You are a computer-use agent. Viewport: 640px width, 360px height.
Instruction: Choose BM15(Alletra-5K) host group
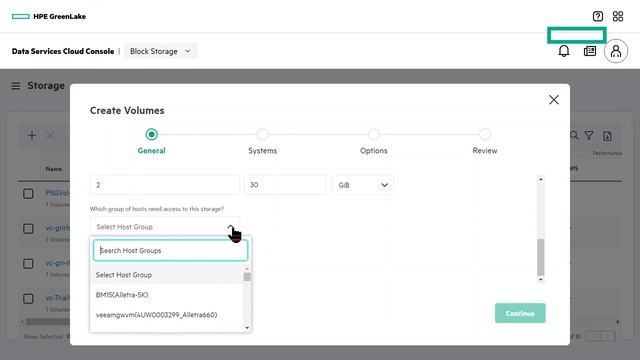(x=167, y=295)
